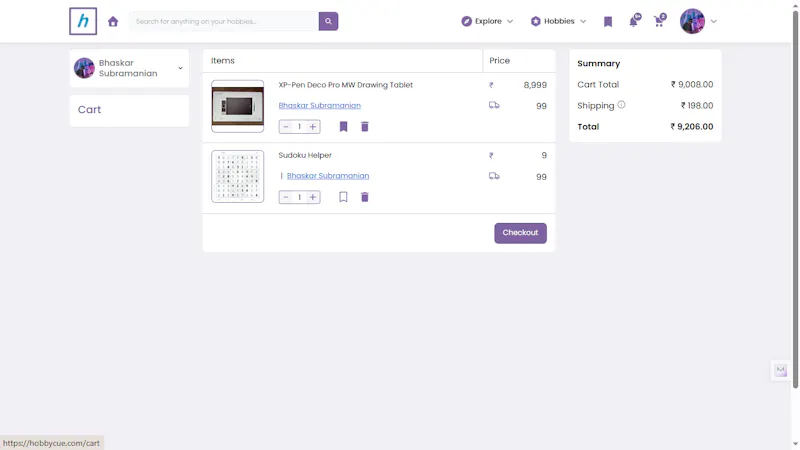Click the Total amount ₹ 9,206.00

pos(691,127)
